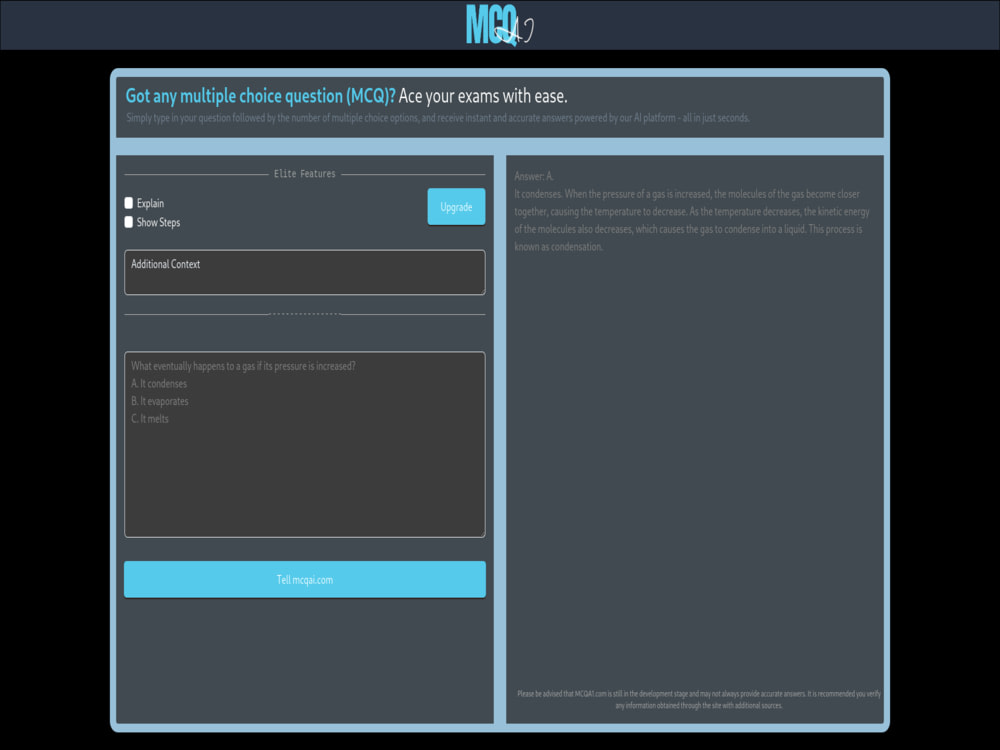The width and height of the screenshot is (1000, 750).
Task: Click the disclaimer text about MCQAI.com development stage
Action: [698, 699]
